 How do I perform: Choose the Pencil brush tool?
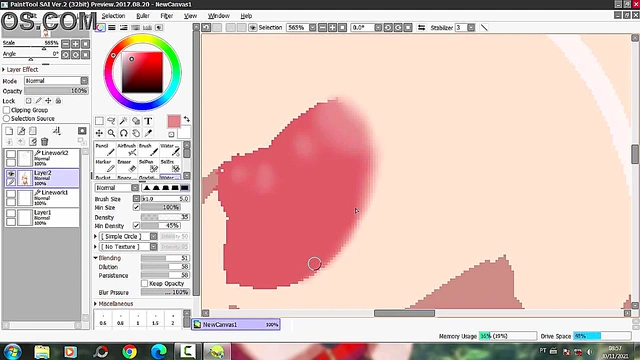coord(105,150)
